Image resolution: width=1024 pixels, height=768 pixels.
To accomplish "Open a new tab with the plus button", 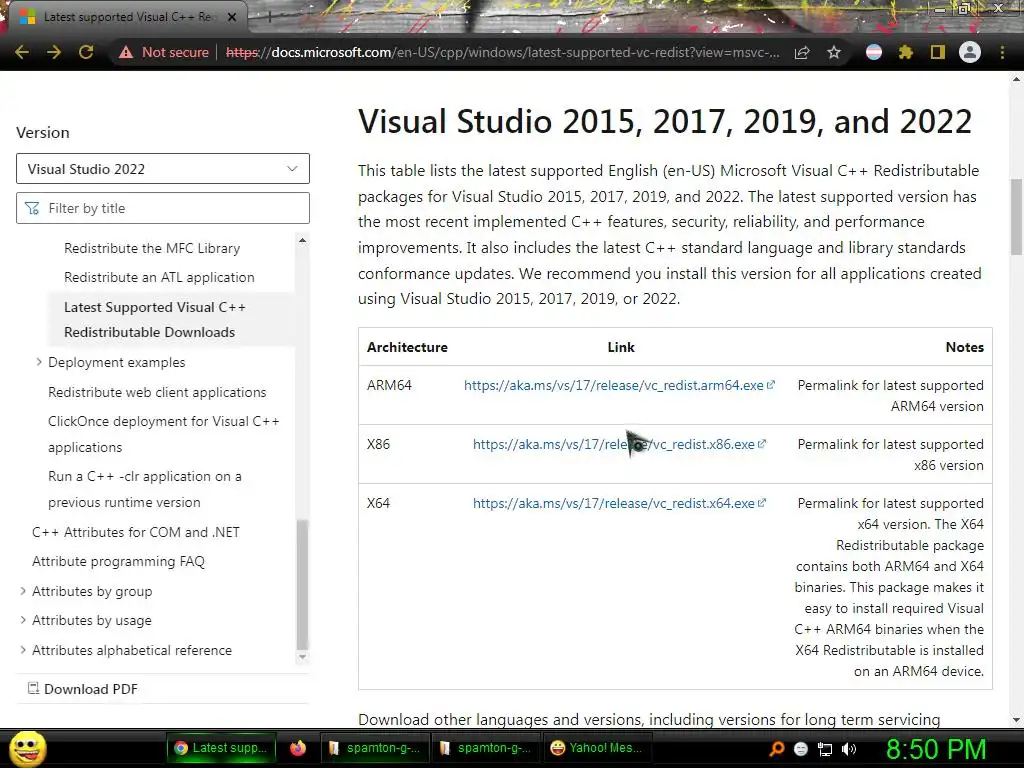I will click(268, 18).
